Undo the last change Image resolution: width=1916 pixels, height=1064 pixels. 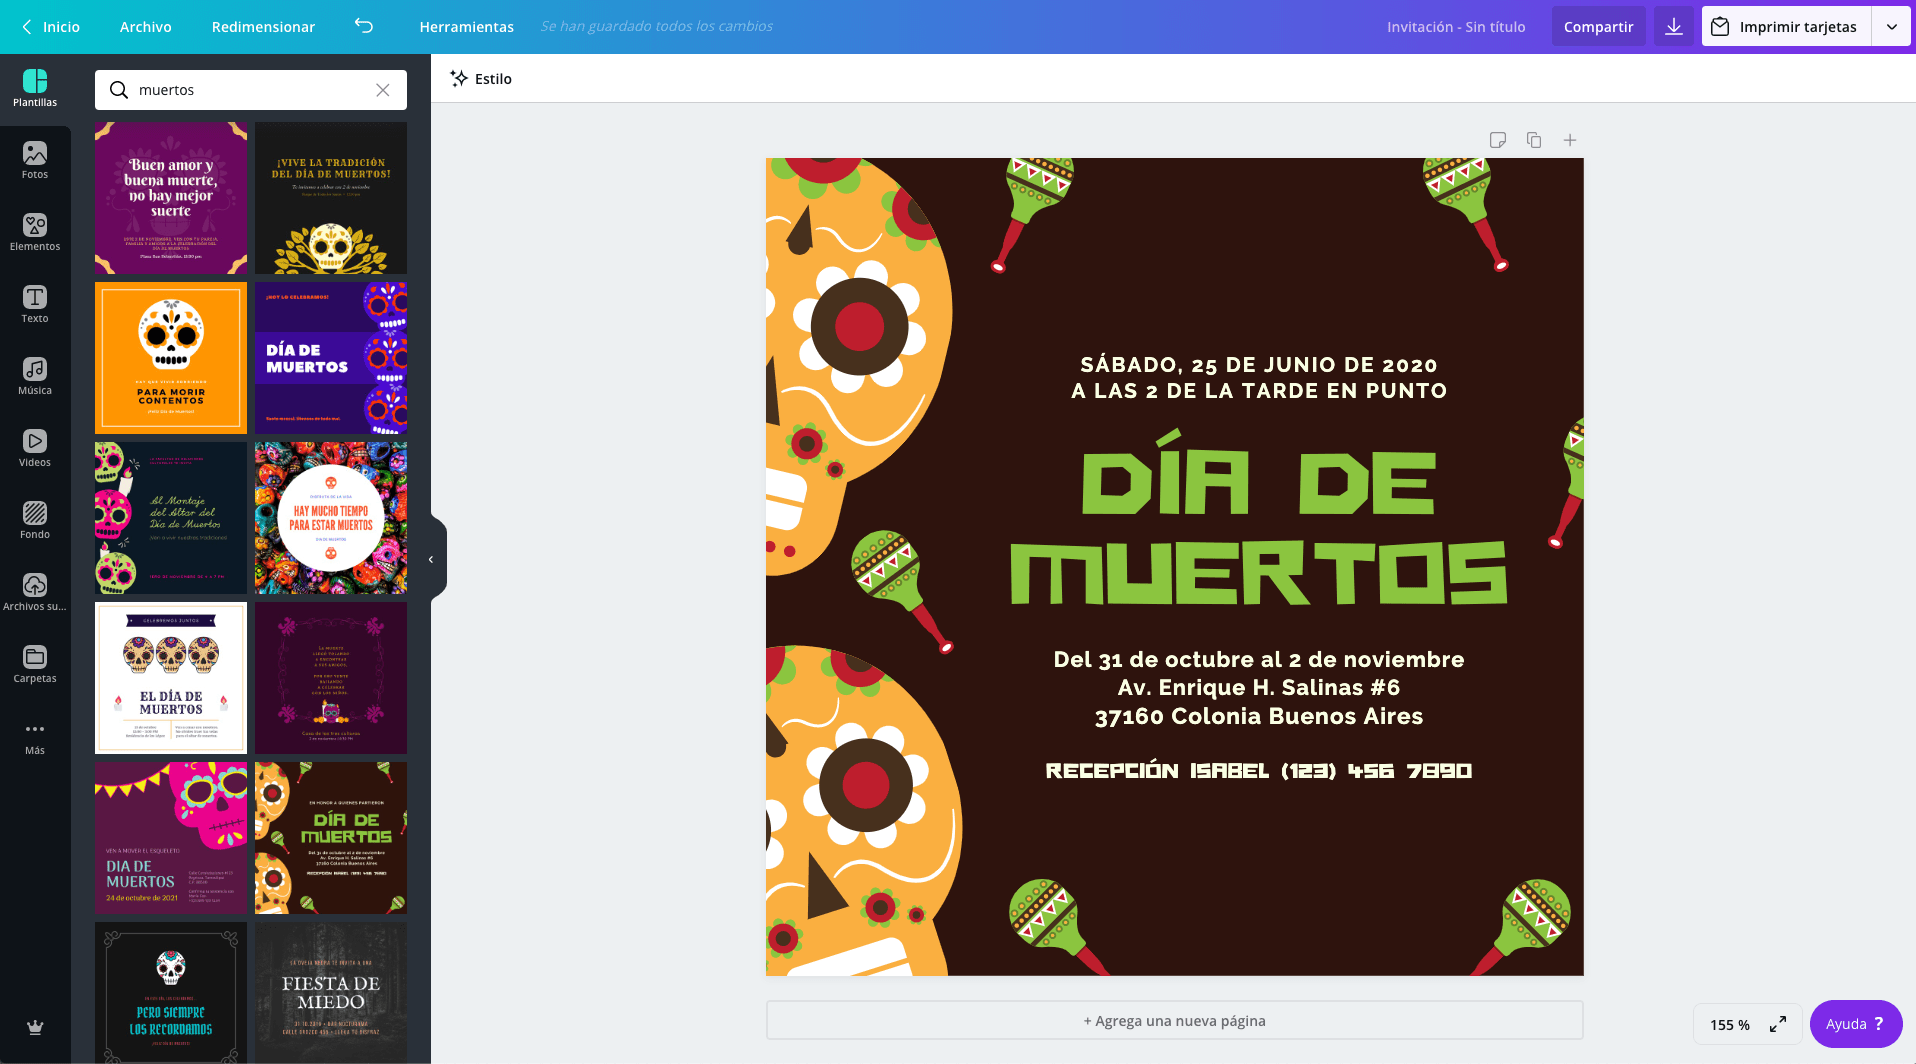(363, 27)
